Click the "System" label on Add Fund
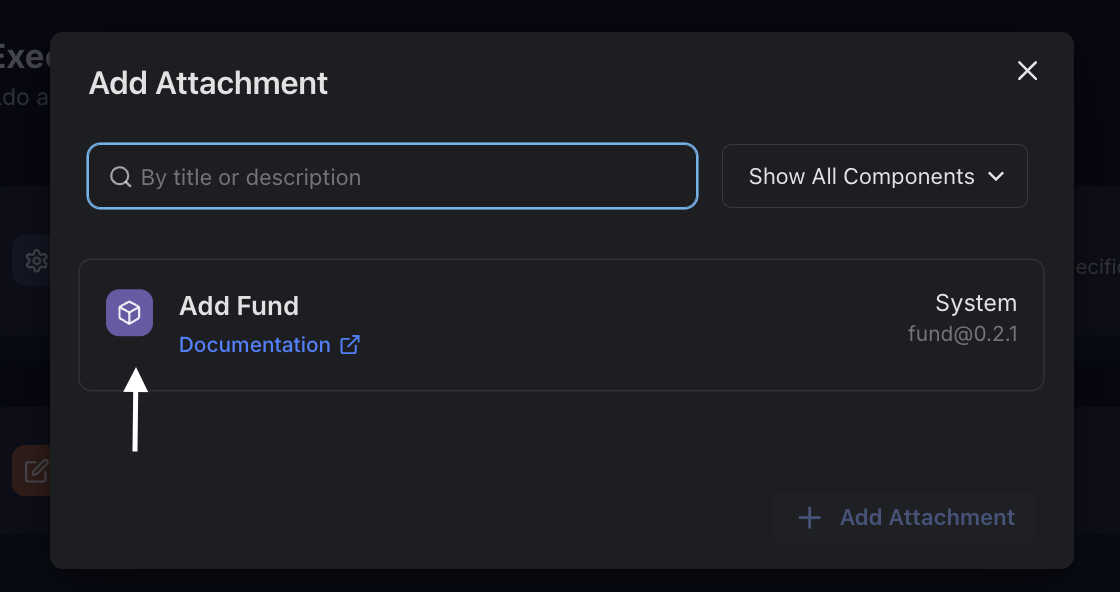1120x592 pixels. [975, 303]
